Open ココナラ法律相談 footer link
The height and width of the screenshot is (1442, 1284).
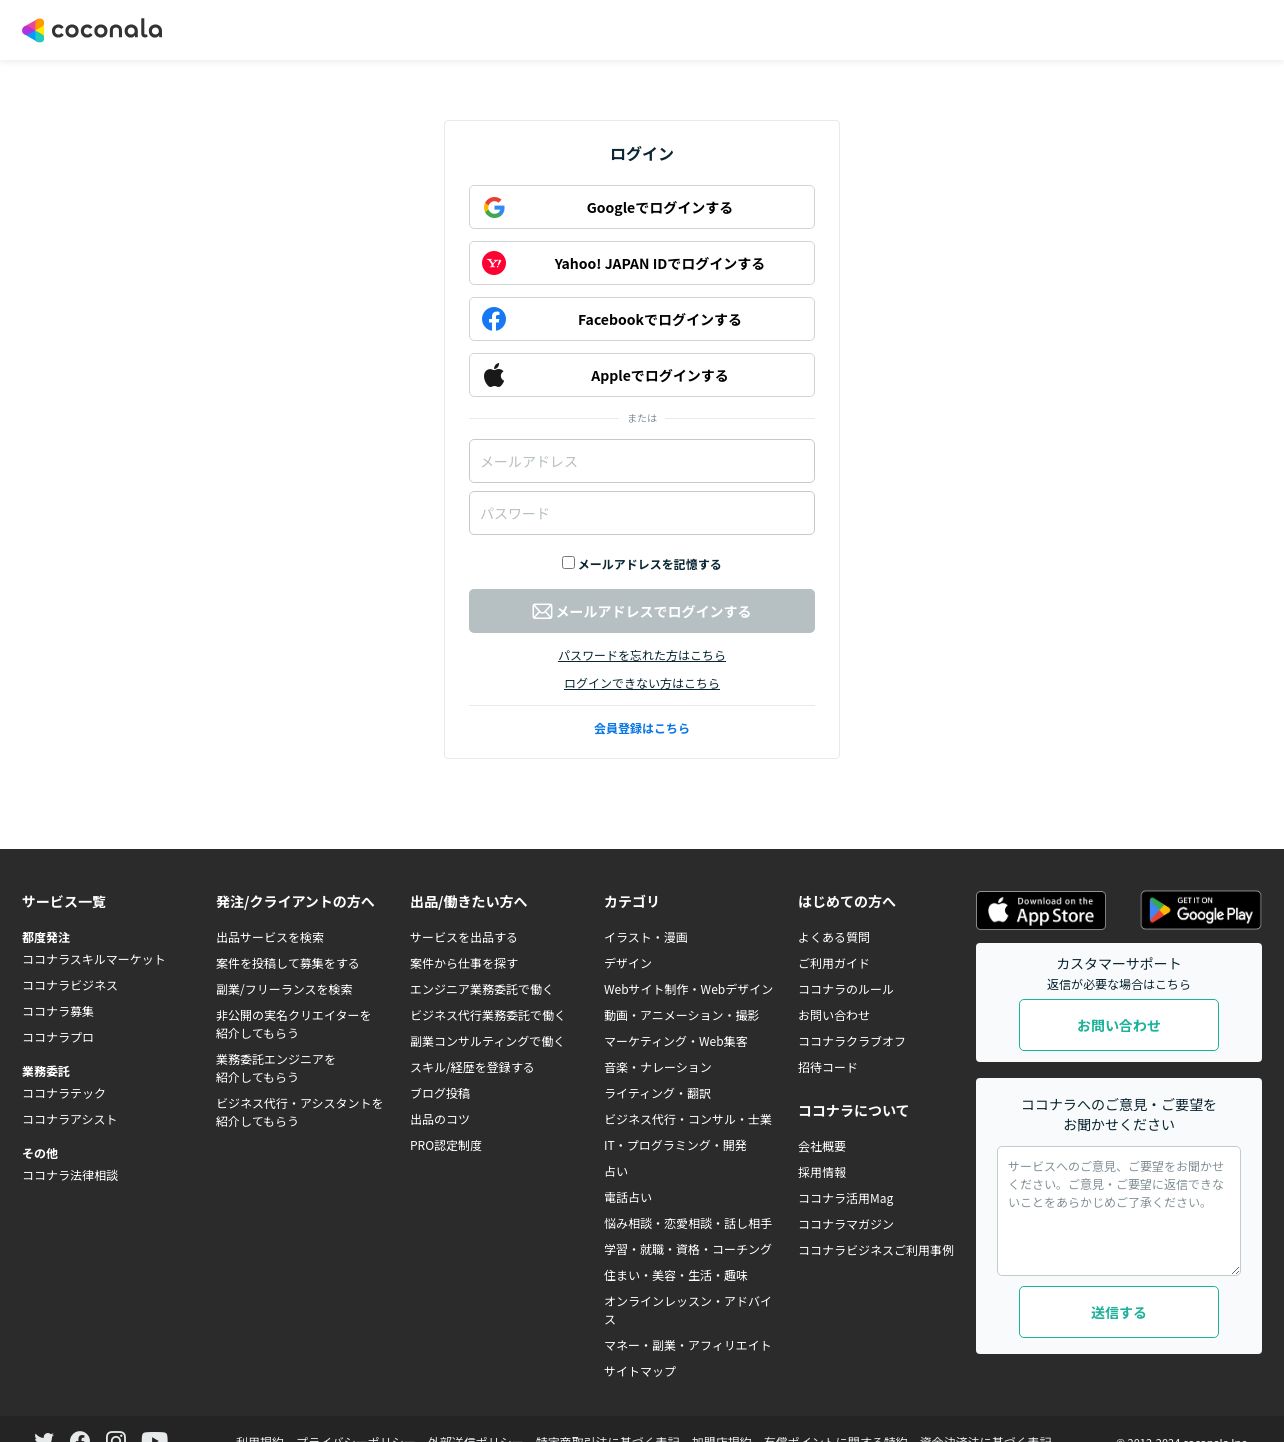70,1176
